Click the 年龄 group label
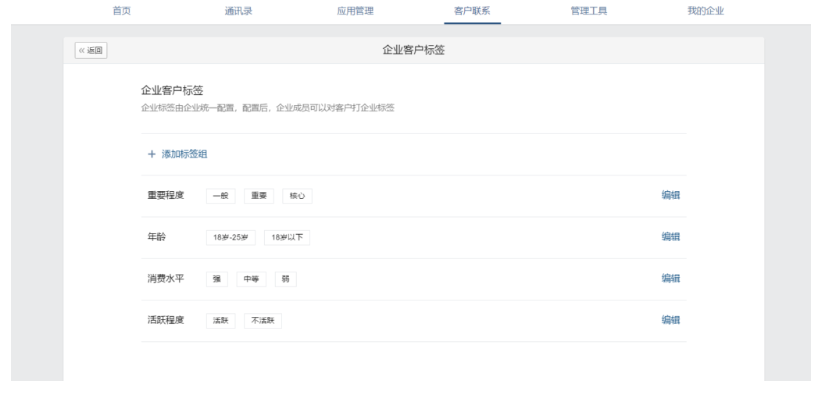Viewport: 825px width, 396px height. coord(156,237)
